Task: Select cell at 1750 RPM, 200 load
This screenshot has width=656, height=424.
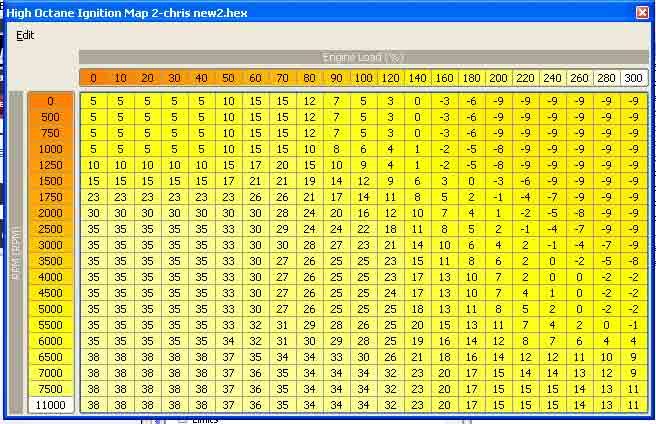Action: [x=498, y=197]
